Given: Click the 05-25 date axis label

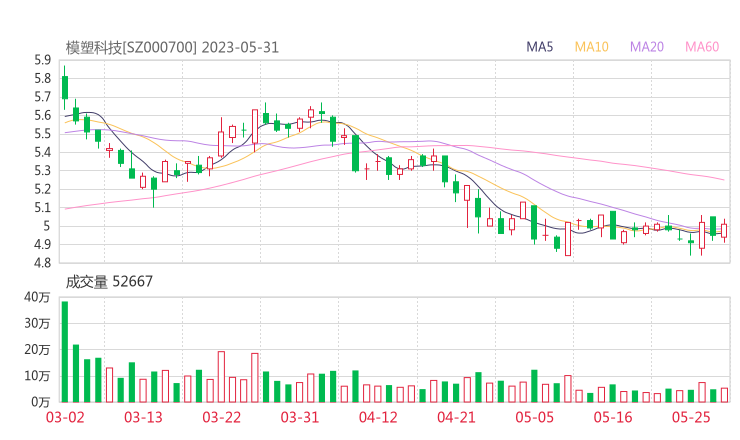Looking at the screenshot, I should click(x=691, y=417).
